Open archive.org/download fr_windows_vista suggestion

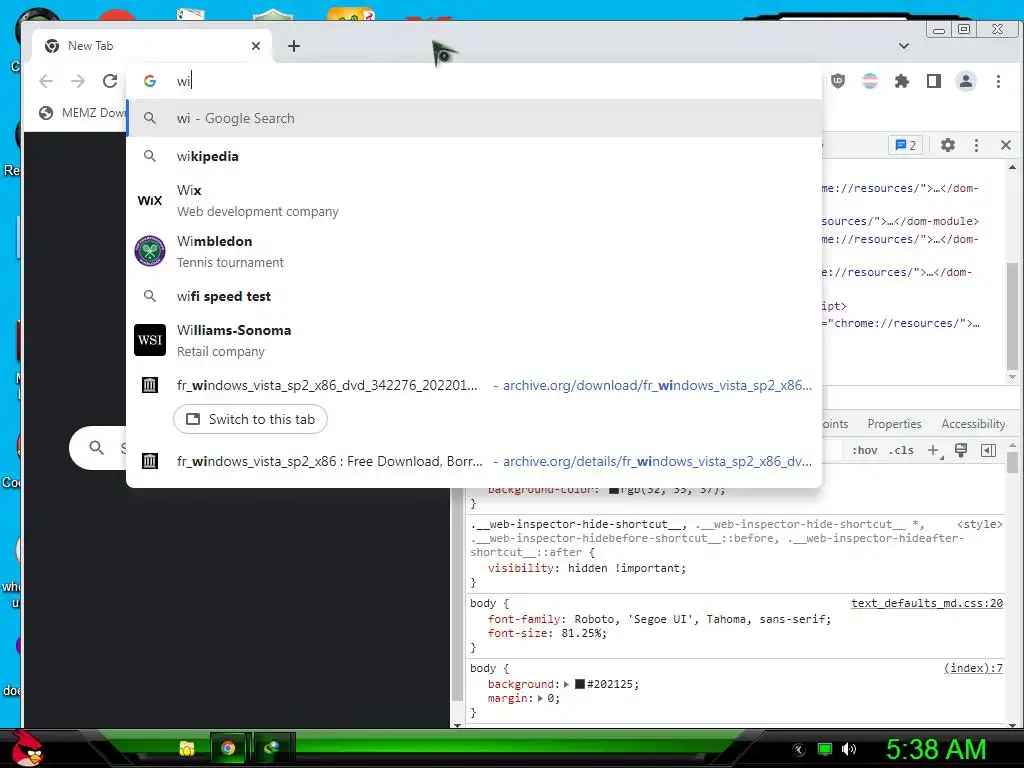pyautogui.click(x=474, y=385)
